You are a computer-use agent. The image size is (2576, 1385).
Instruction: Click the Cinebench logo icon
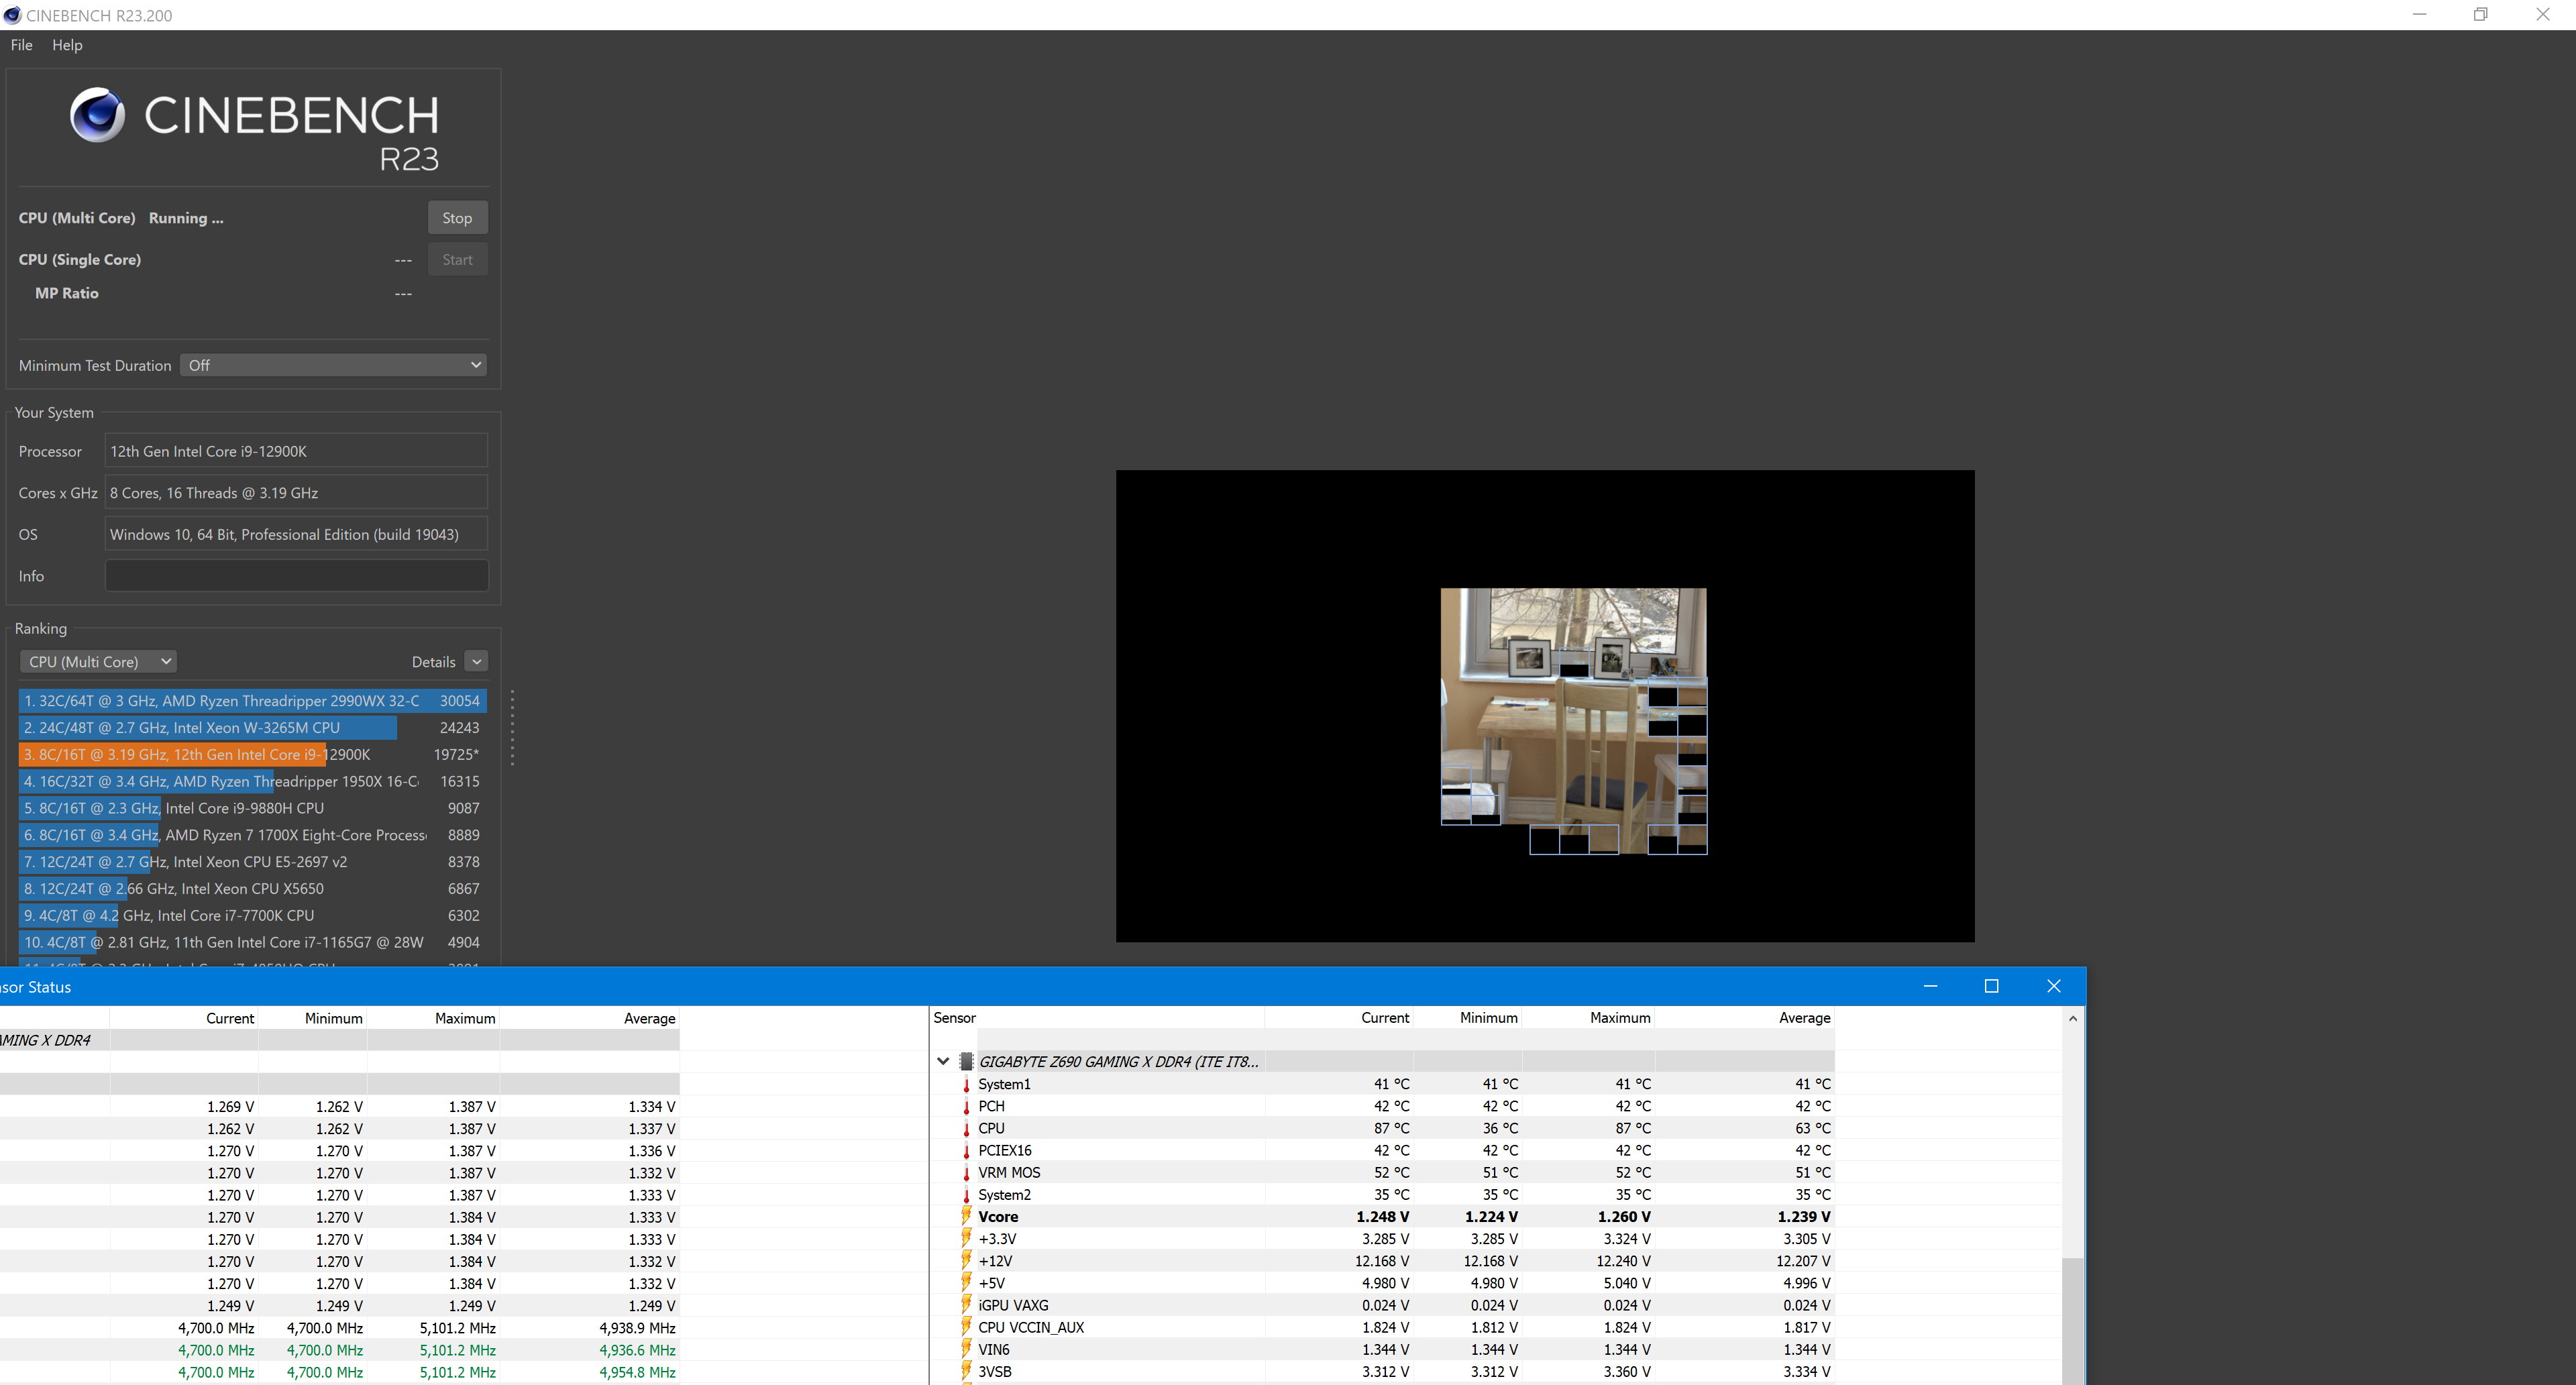[97, 114]
